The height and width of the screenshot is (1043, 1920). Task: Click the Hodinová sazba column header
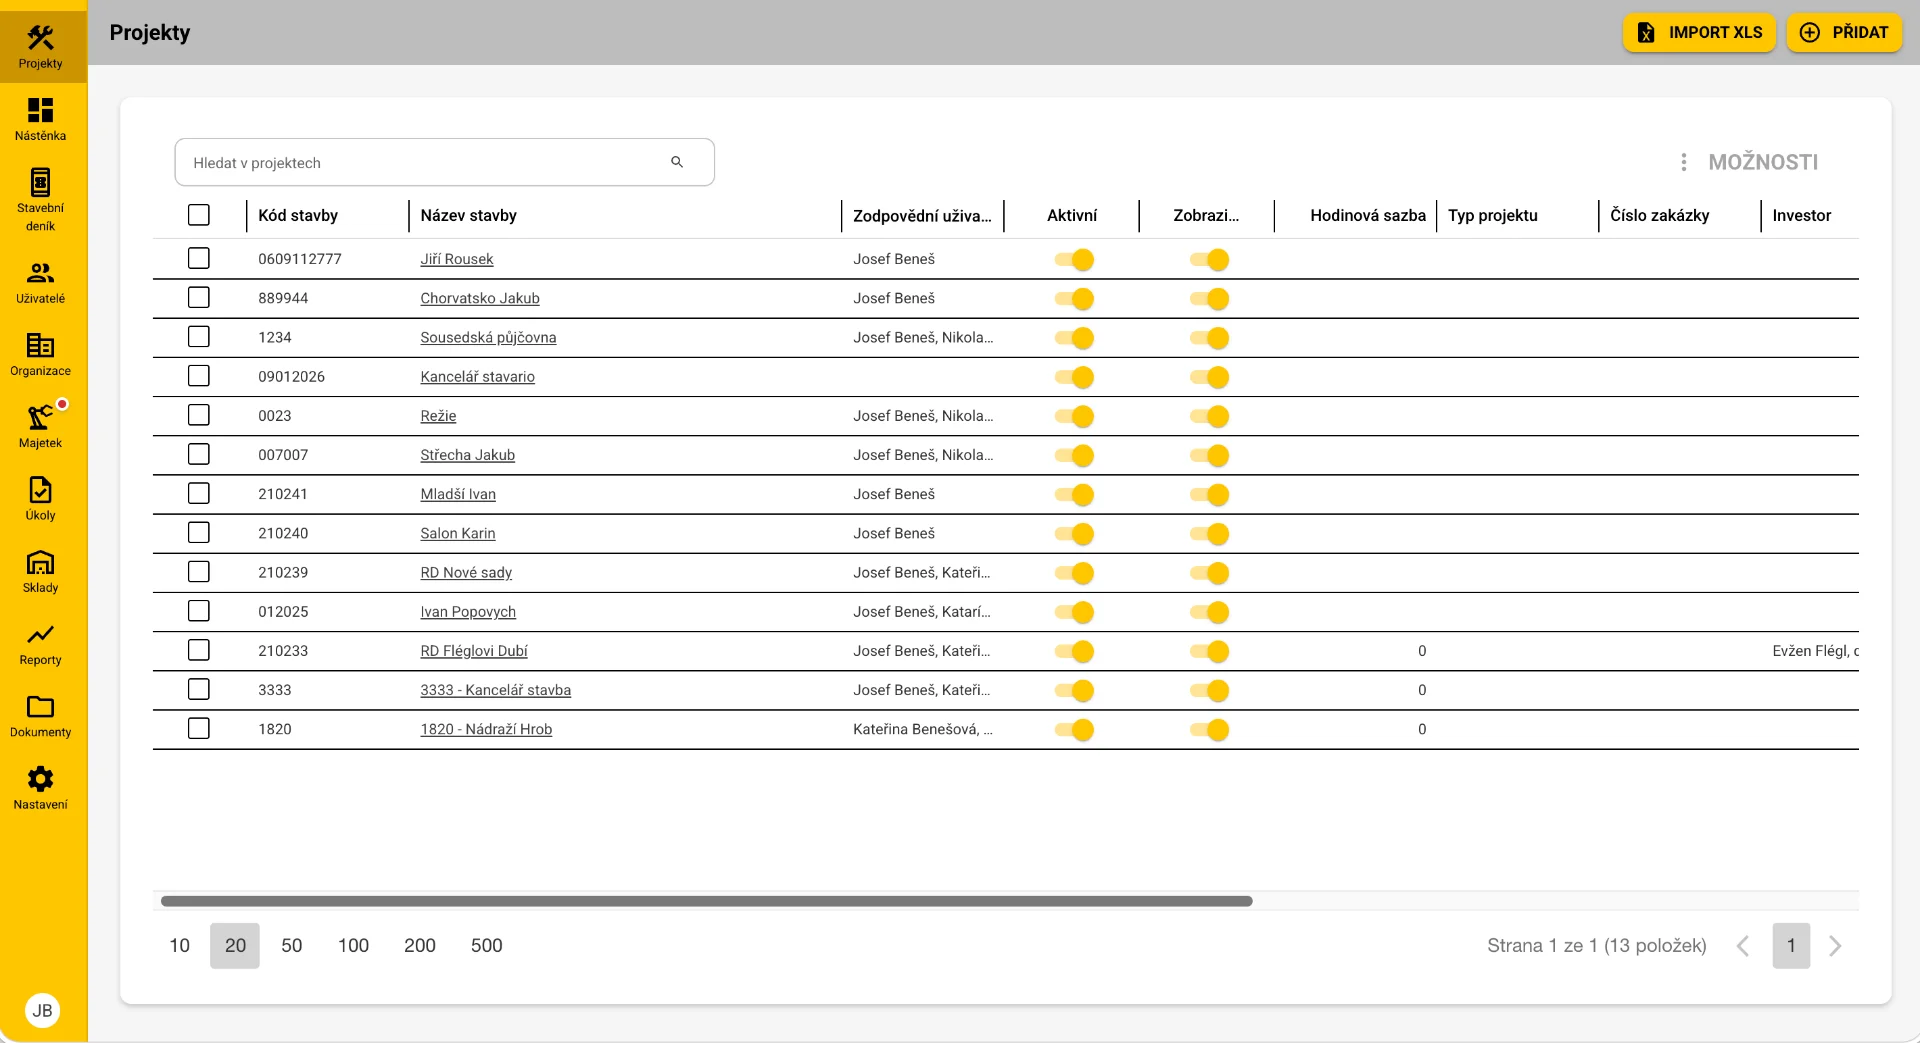coord(1368,215)
